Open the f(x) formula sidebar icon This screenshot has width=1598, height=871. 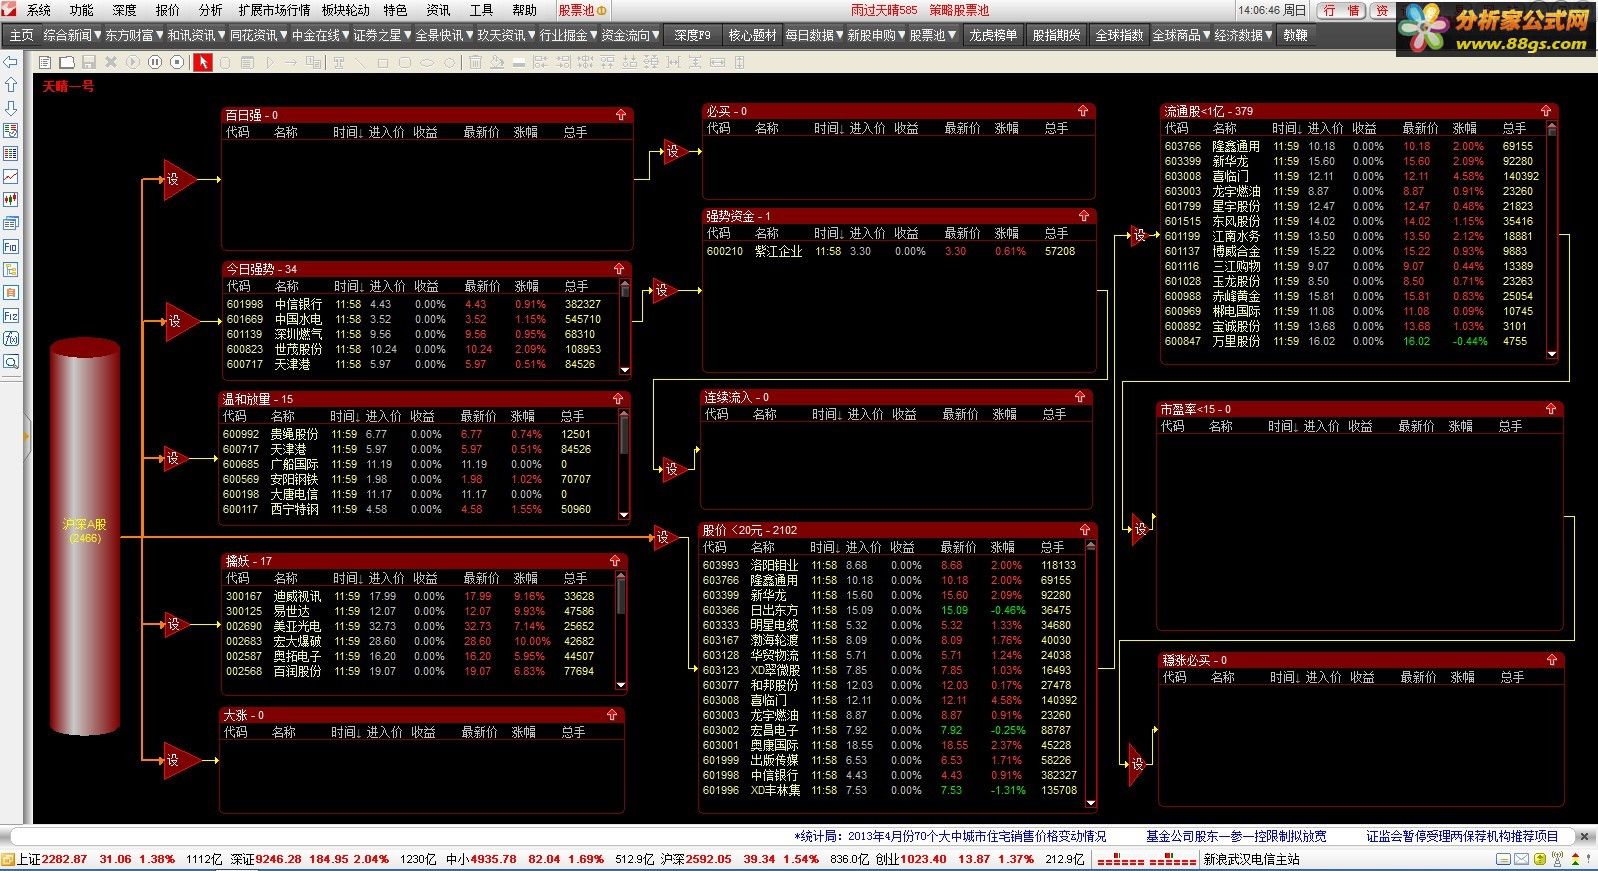(11, 338)
